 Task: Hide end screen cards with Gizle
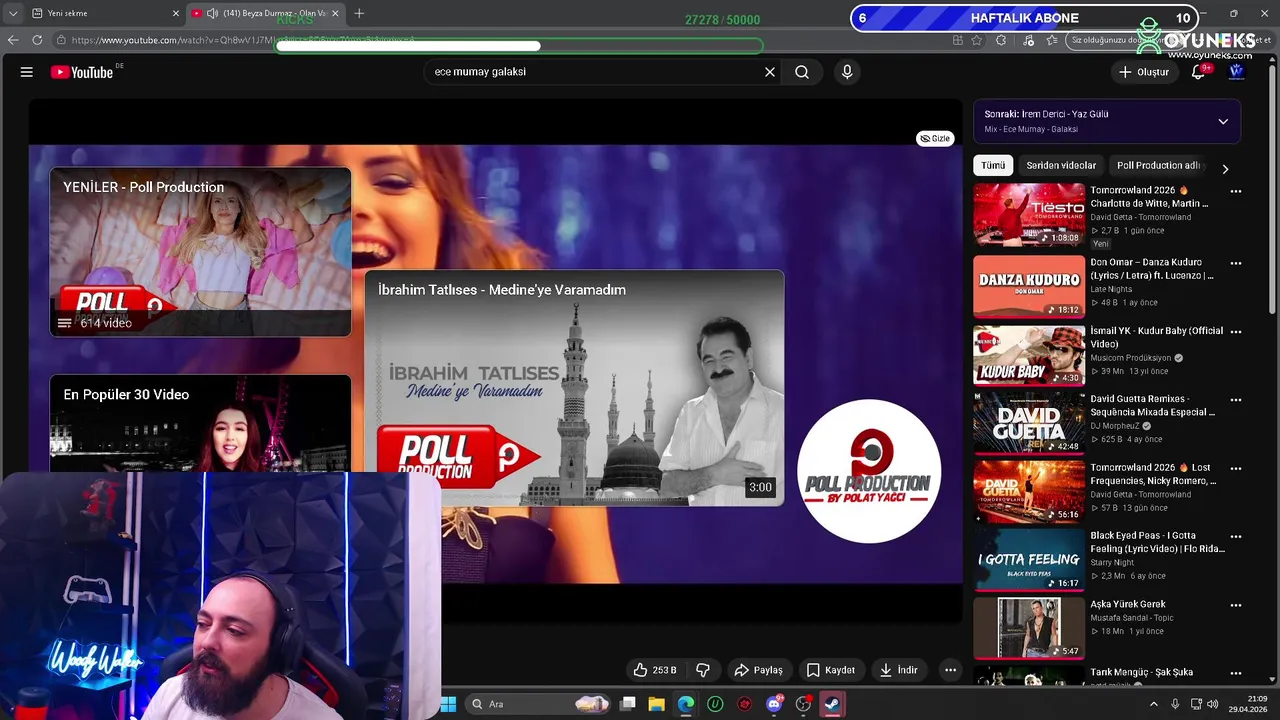click(935, 139)
